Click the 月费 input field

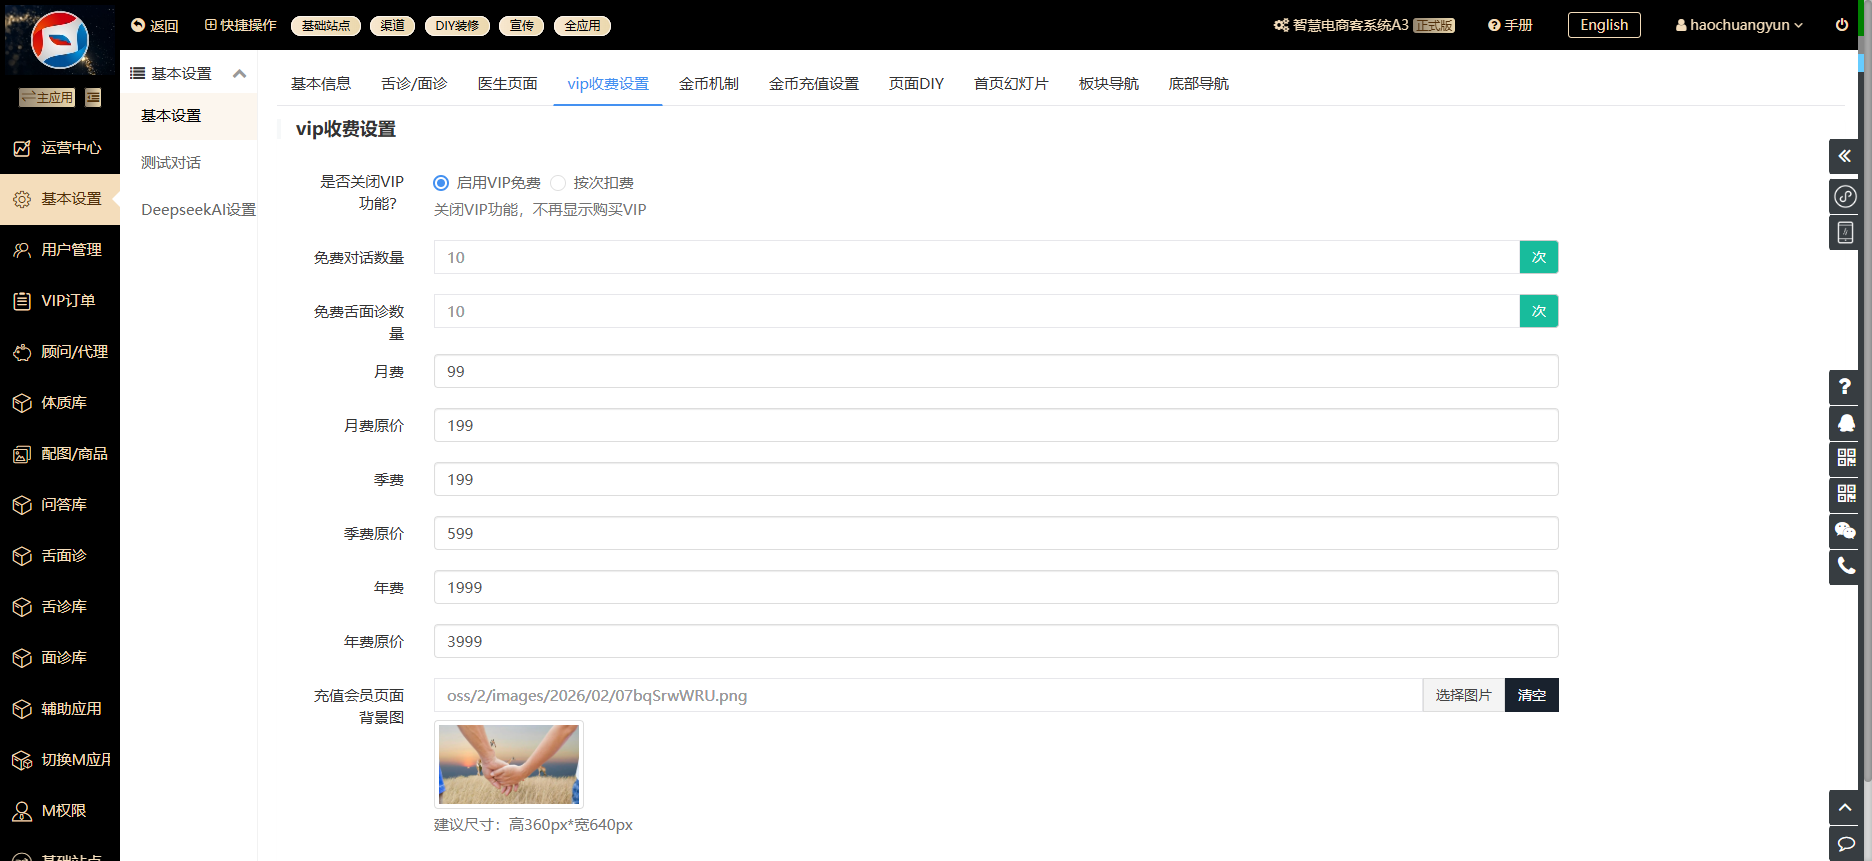pyautogui.click(x=996, y=371)
